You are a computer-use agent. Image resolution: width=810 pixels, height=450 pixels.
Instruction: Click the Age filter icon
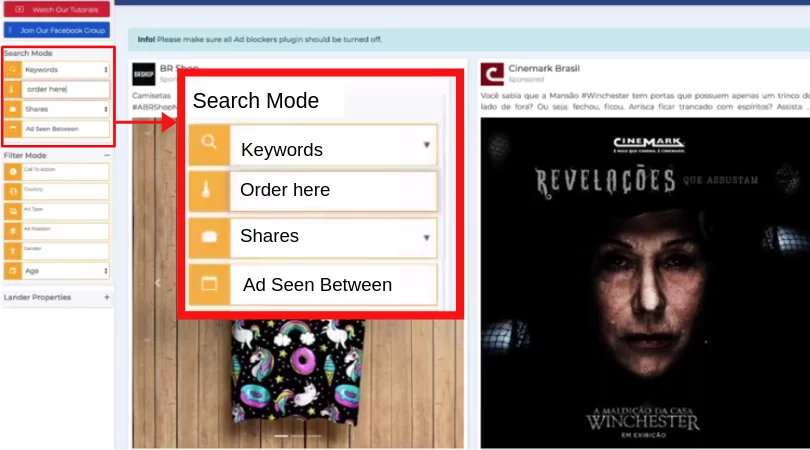click(13, 271)
